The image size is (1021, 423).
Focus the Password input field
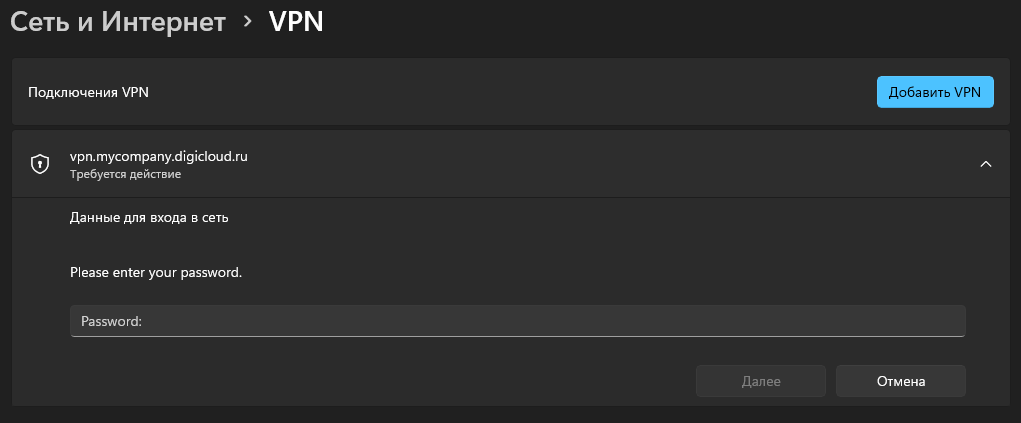tap(517, 321)
